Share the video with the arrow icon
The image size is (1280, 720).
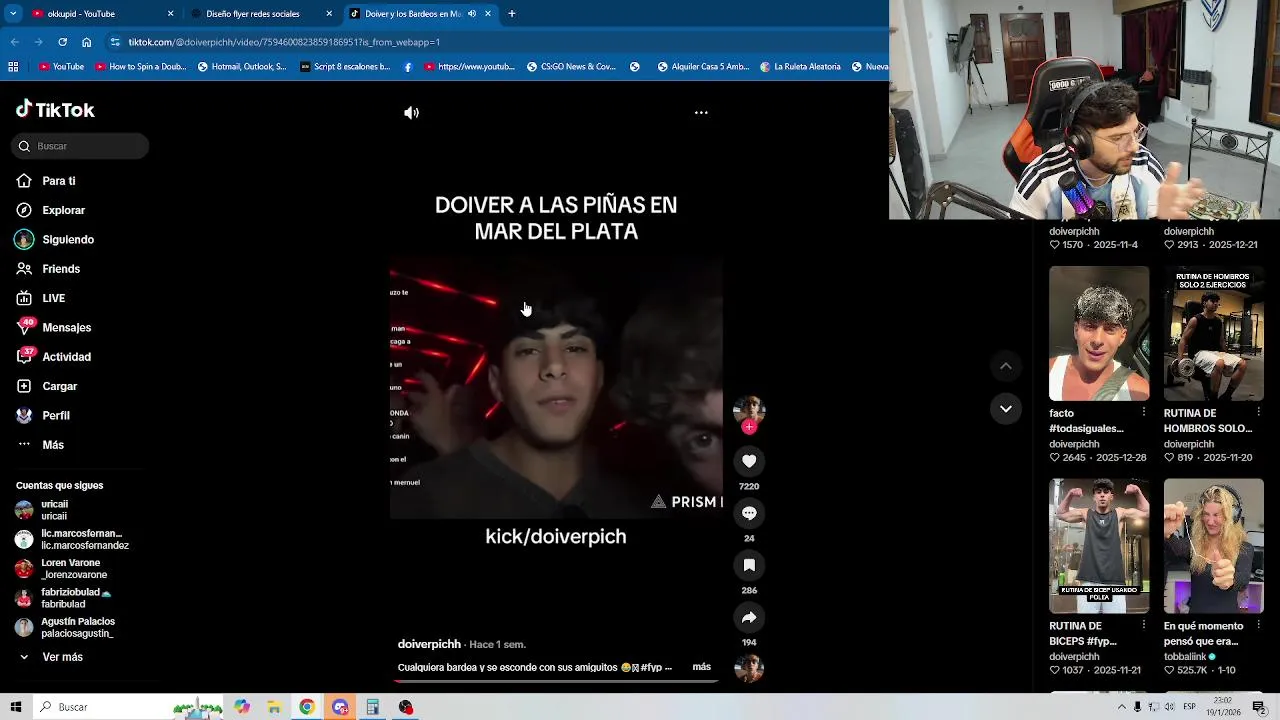749,617
